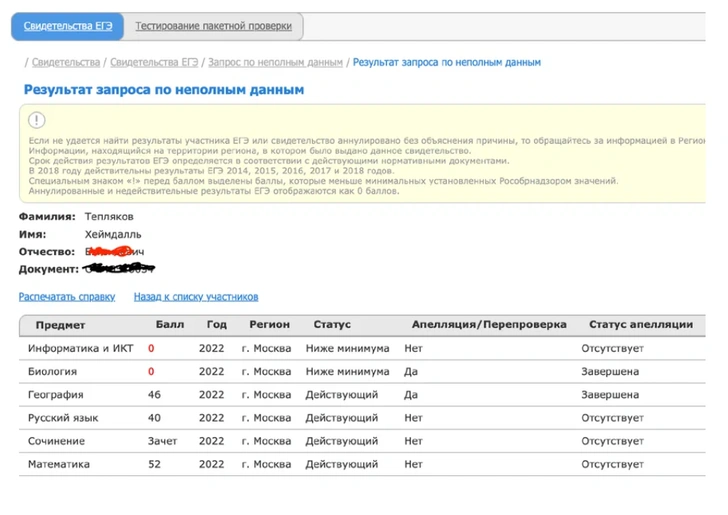
Task: Click the Год column header
Action: [x=217, y=325]
